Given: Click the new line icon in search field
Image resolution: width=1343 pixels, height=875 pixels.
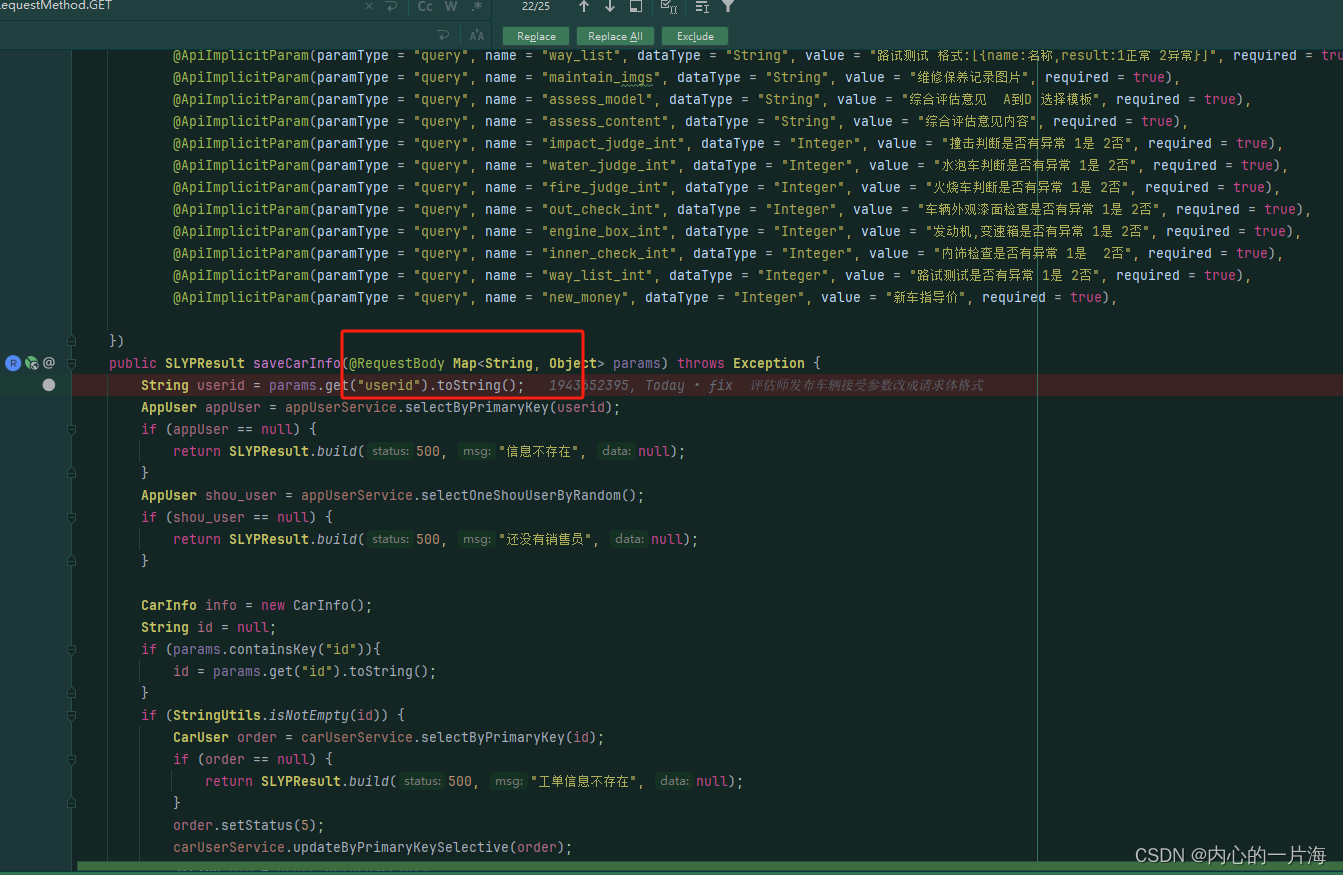Looking at the screenshot, I should [391, 6].
